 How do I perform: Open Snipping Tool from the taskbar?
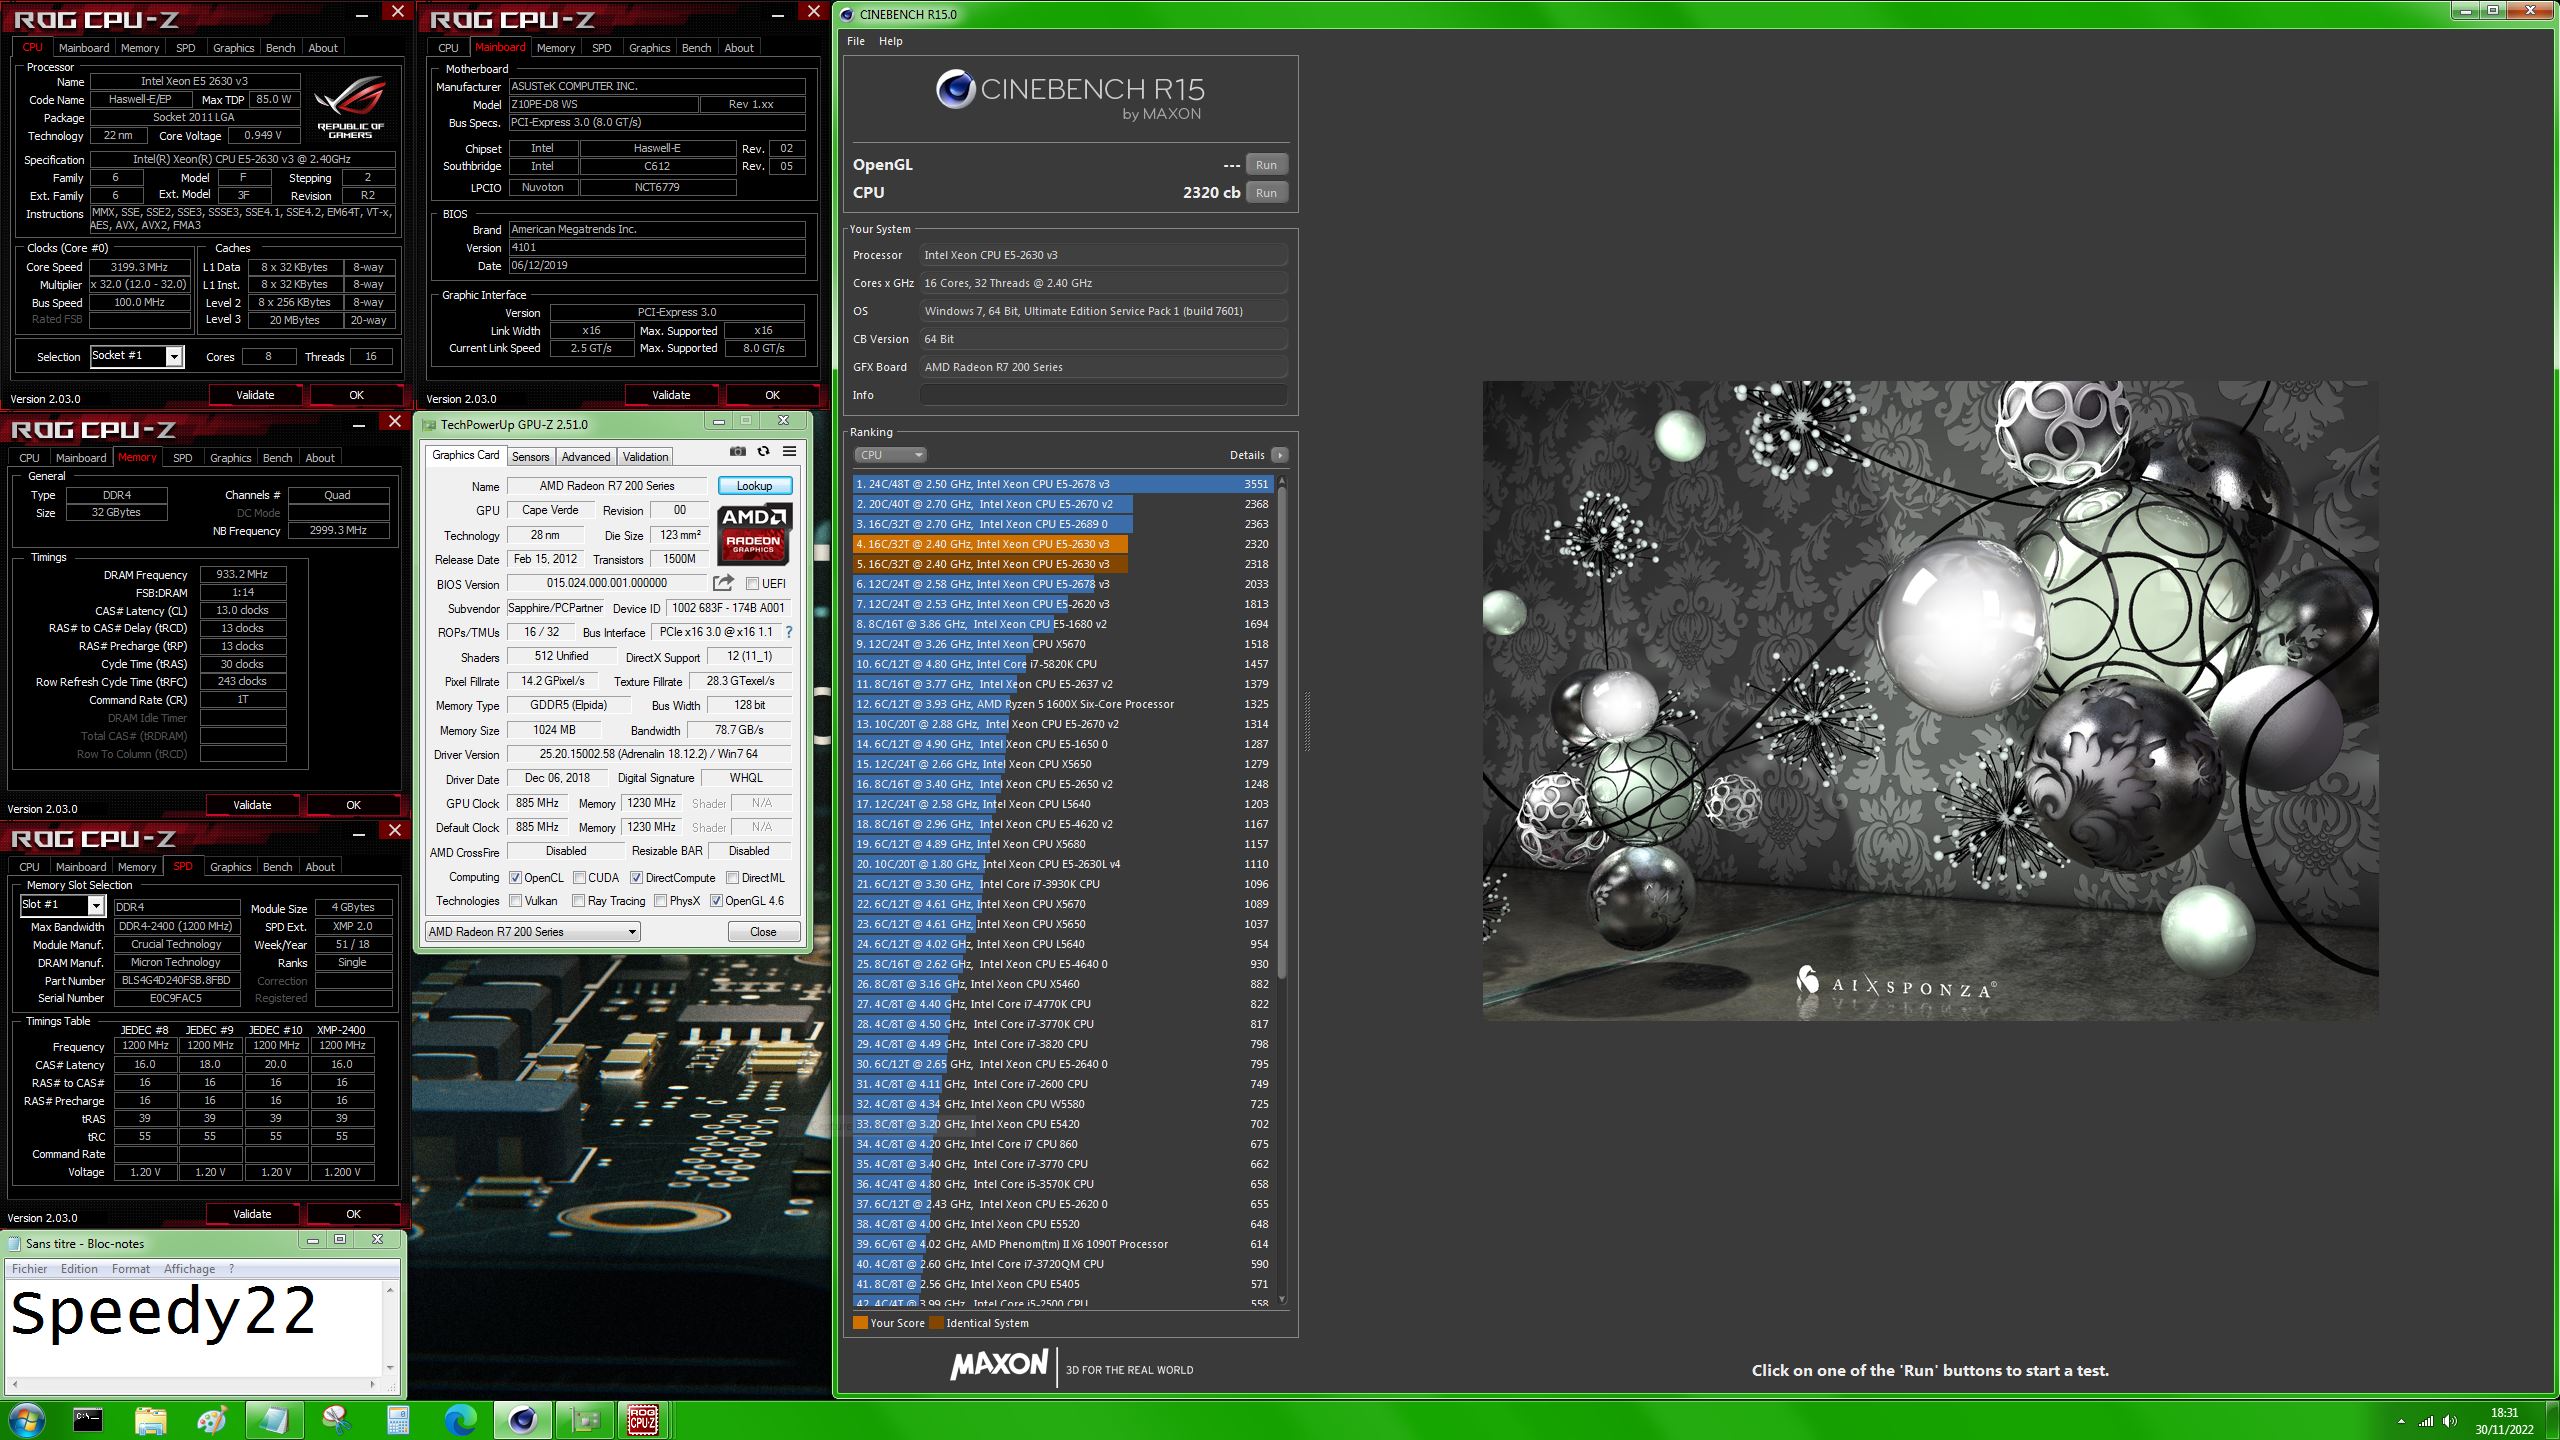click(336, 1419)
